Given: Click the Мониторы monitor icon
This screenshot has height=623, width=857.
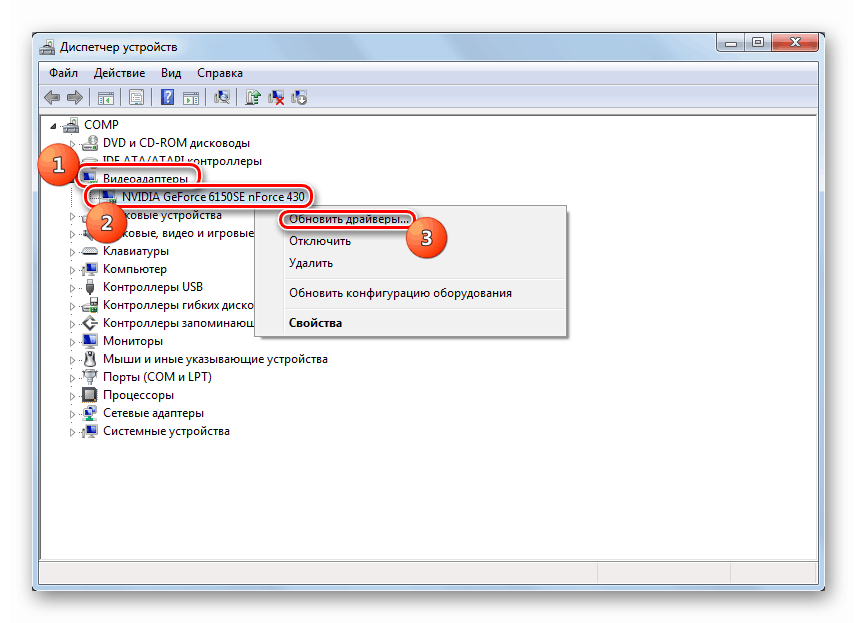Looking at the screenshot, I should (90, 341).
